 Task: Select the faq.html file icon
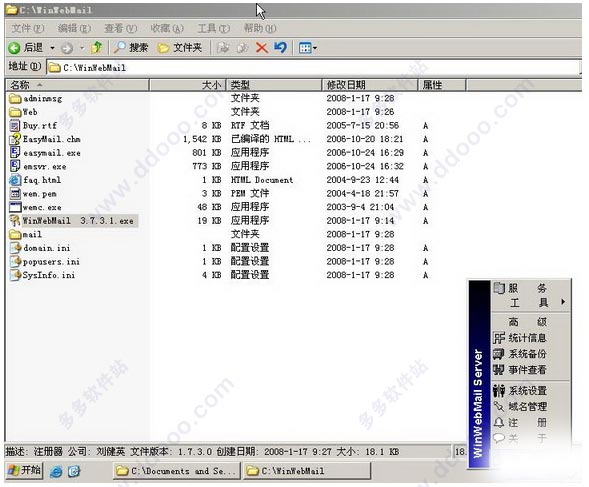click(15, 180)
